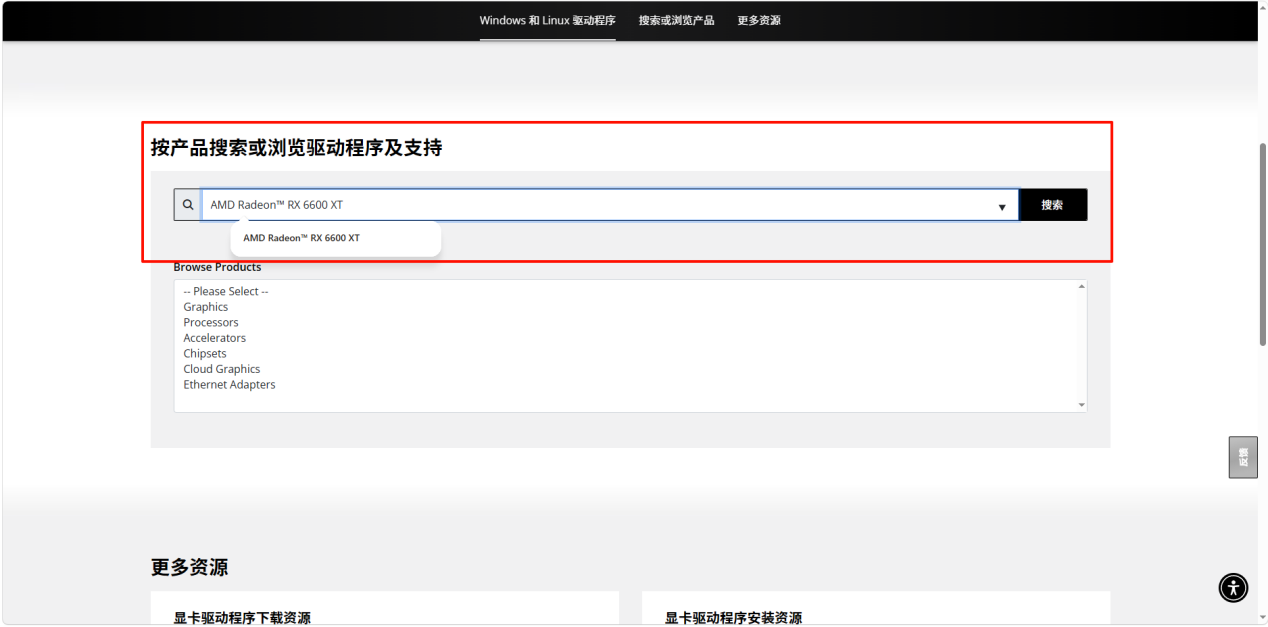The image size is (1268, 627).
Task: Click into the product search field
Action: pos(610,205)
